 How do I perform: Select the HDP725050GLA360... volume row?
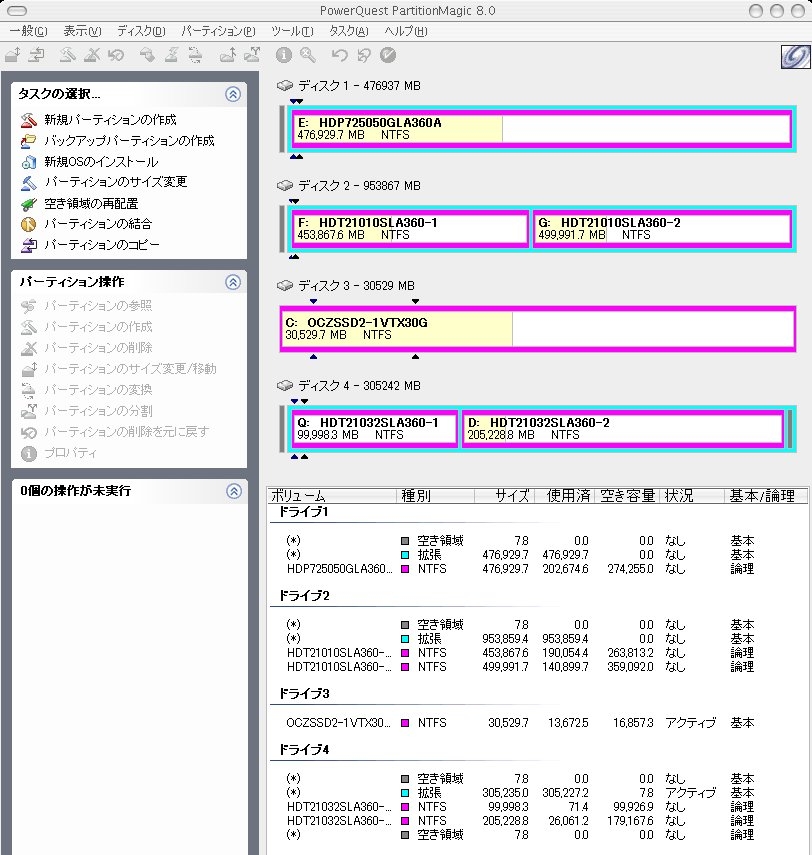pos(521,569)
